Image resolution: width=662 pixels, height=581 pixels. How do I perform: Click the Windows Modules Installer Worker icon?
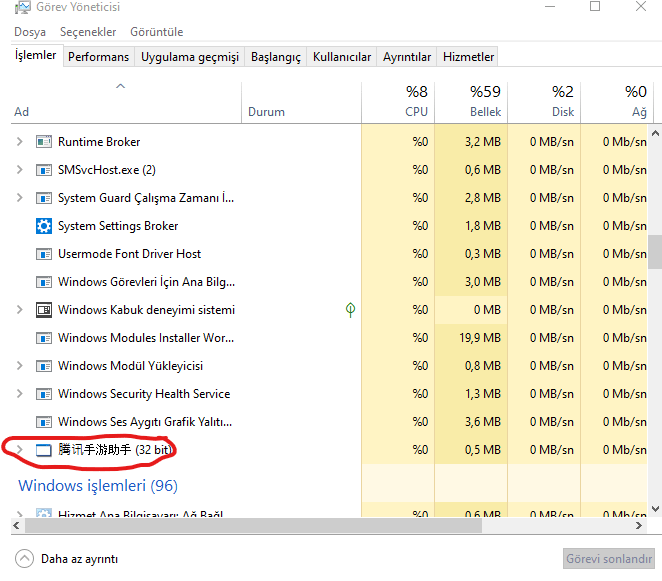44,338
